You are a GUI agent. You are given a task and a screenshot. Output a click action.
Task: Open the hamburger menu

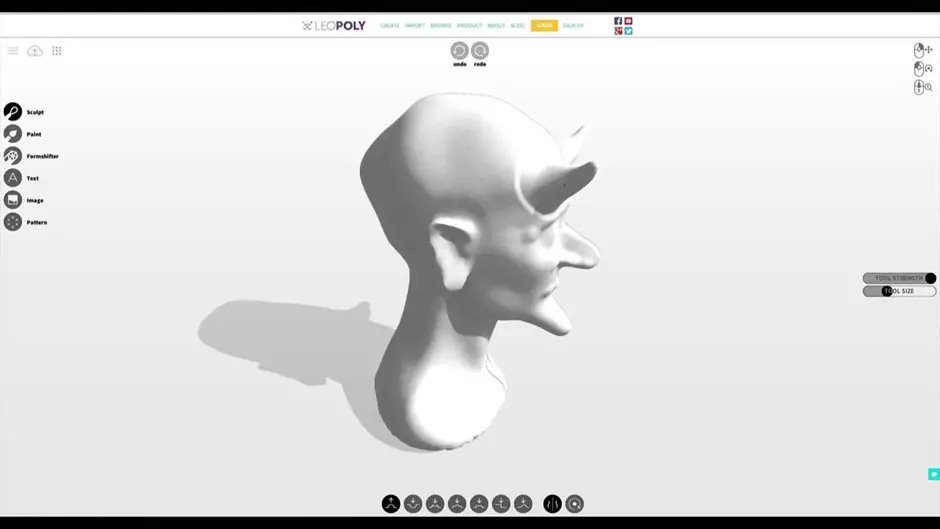pyautogui.click(x=13, y=51)
